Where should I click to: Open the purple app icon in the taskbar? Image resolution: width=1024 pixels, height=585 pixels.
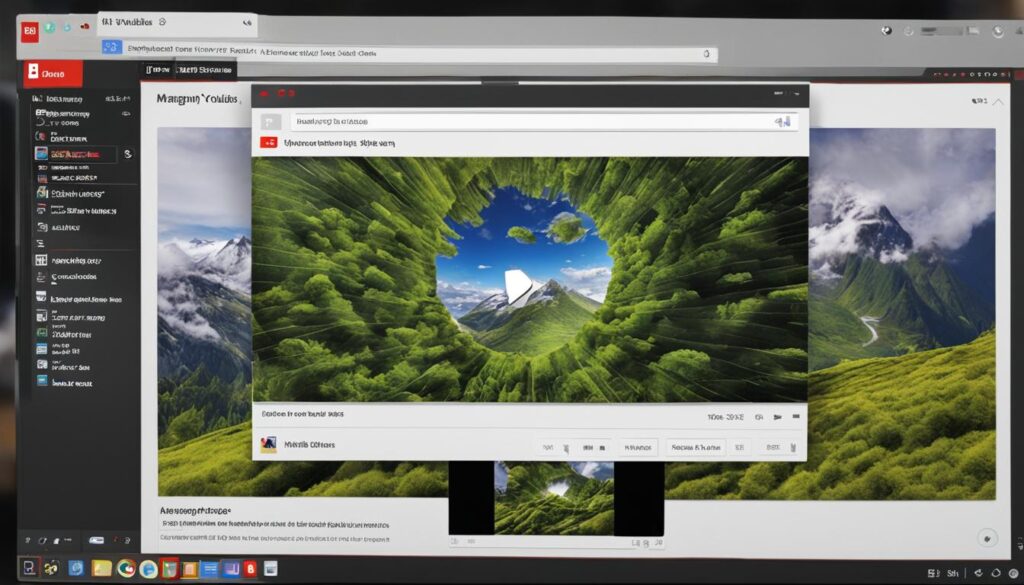click(x=231, y=569)
